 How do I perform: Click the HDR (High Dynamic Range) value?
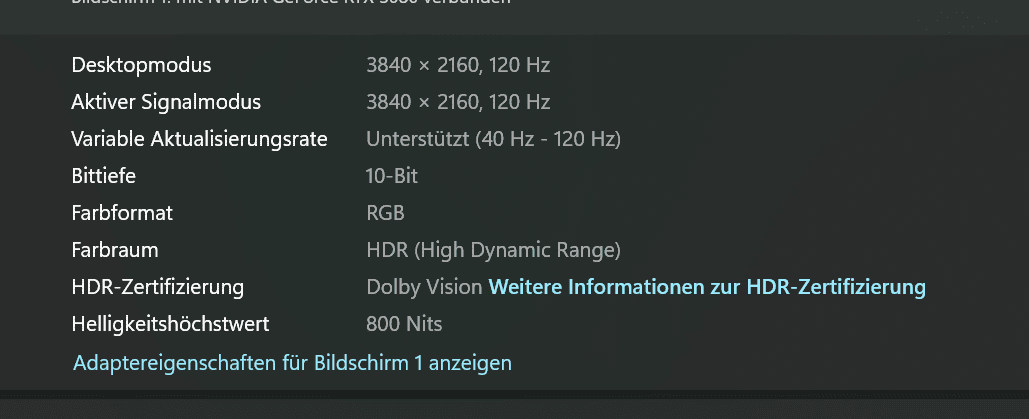point(493,250)
